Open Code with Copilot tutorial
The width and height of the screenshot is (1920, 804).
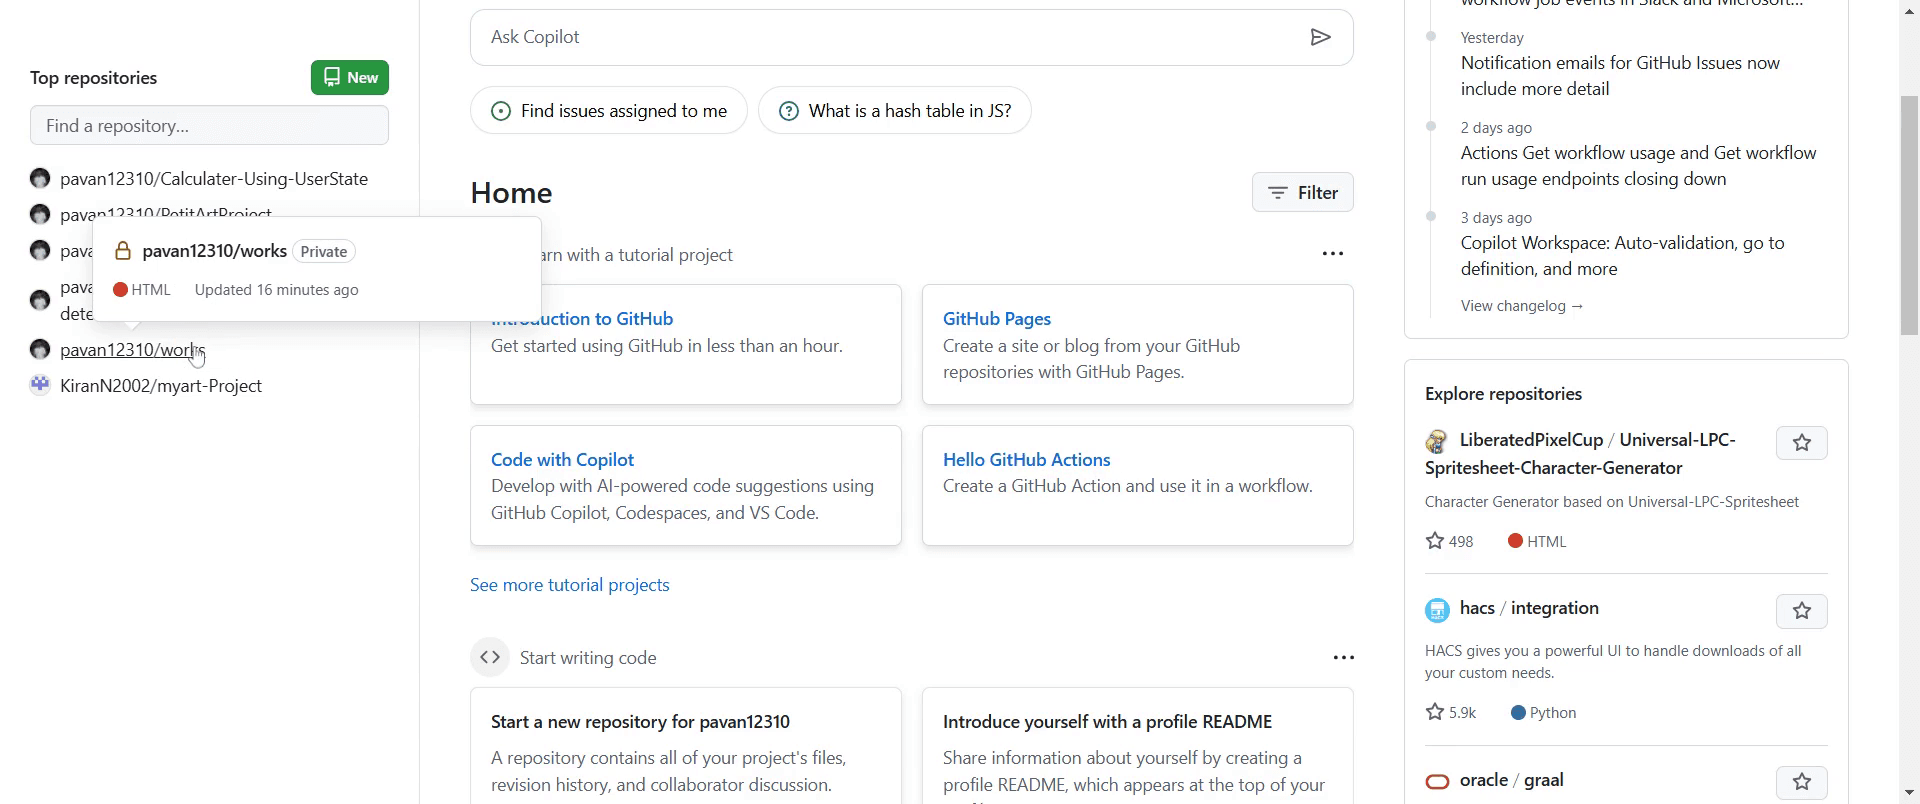click(562, 460)
